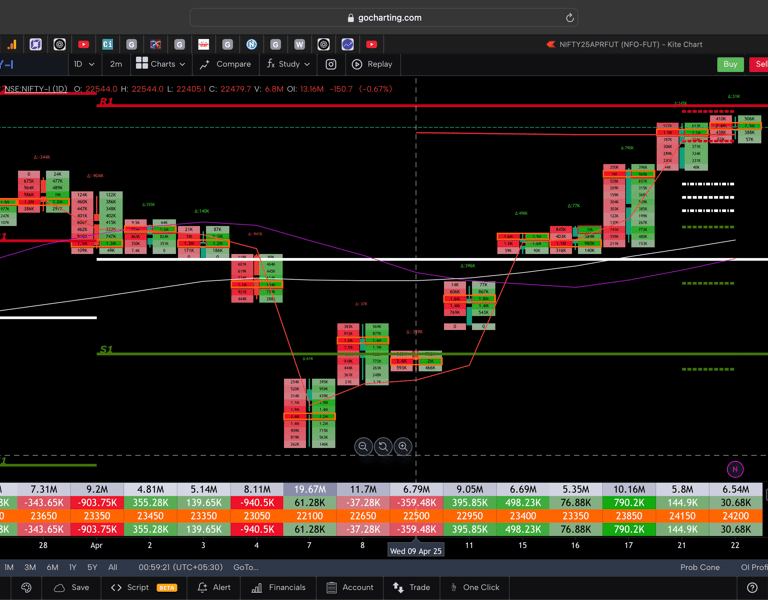
Task: Click the NSE:NIFTY-I (1D) symbol legend
Action: [35, 89]
